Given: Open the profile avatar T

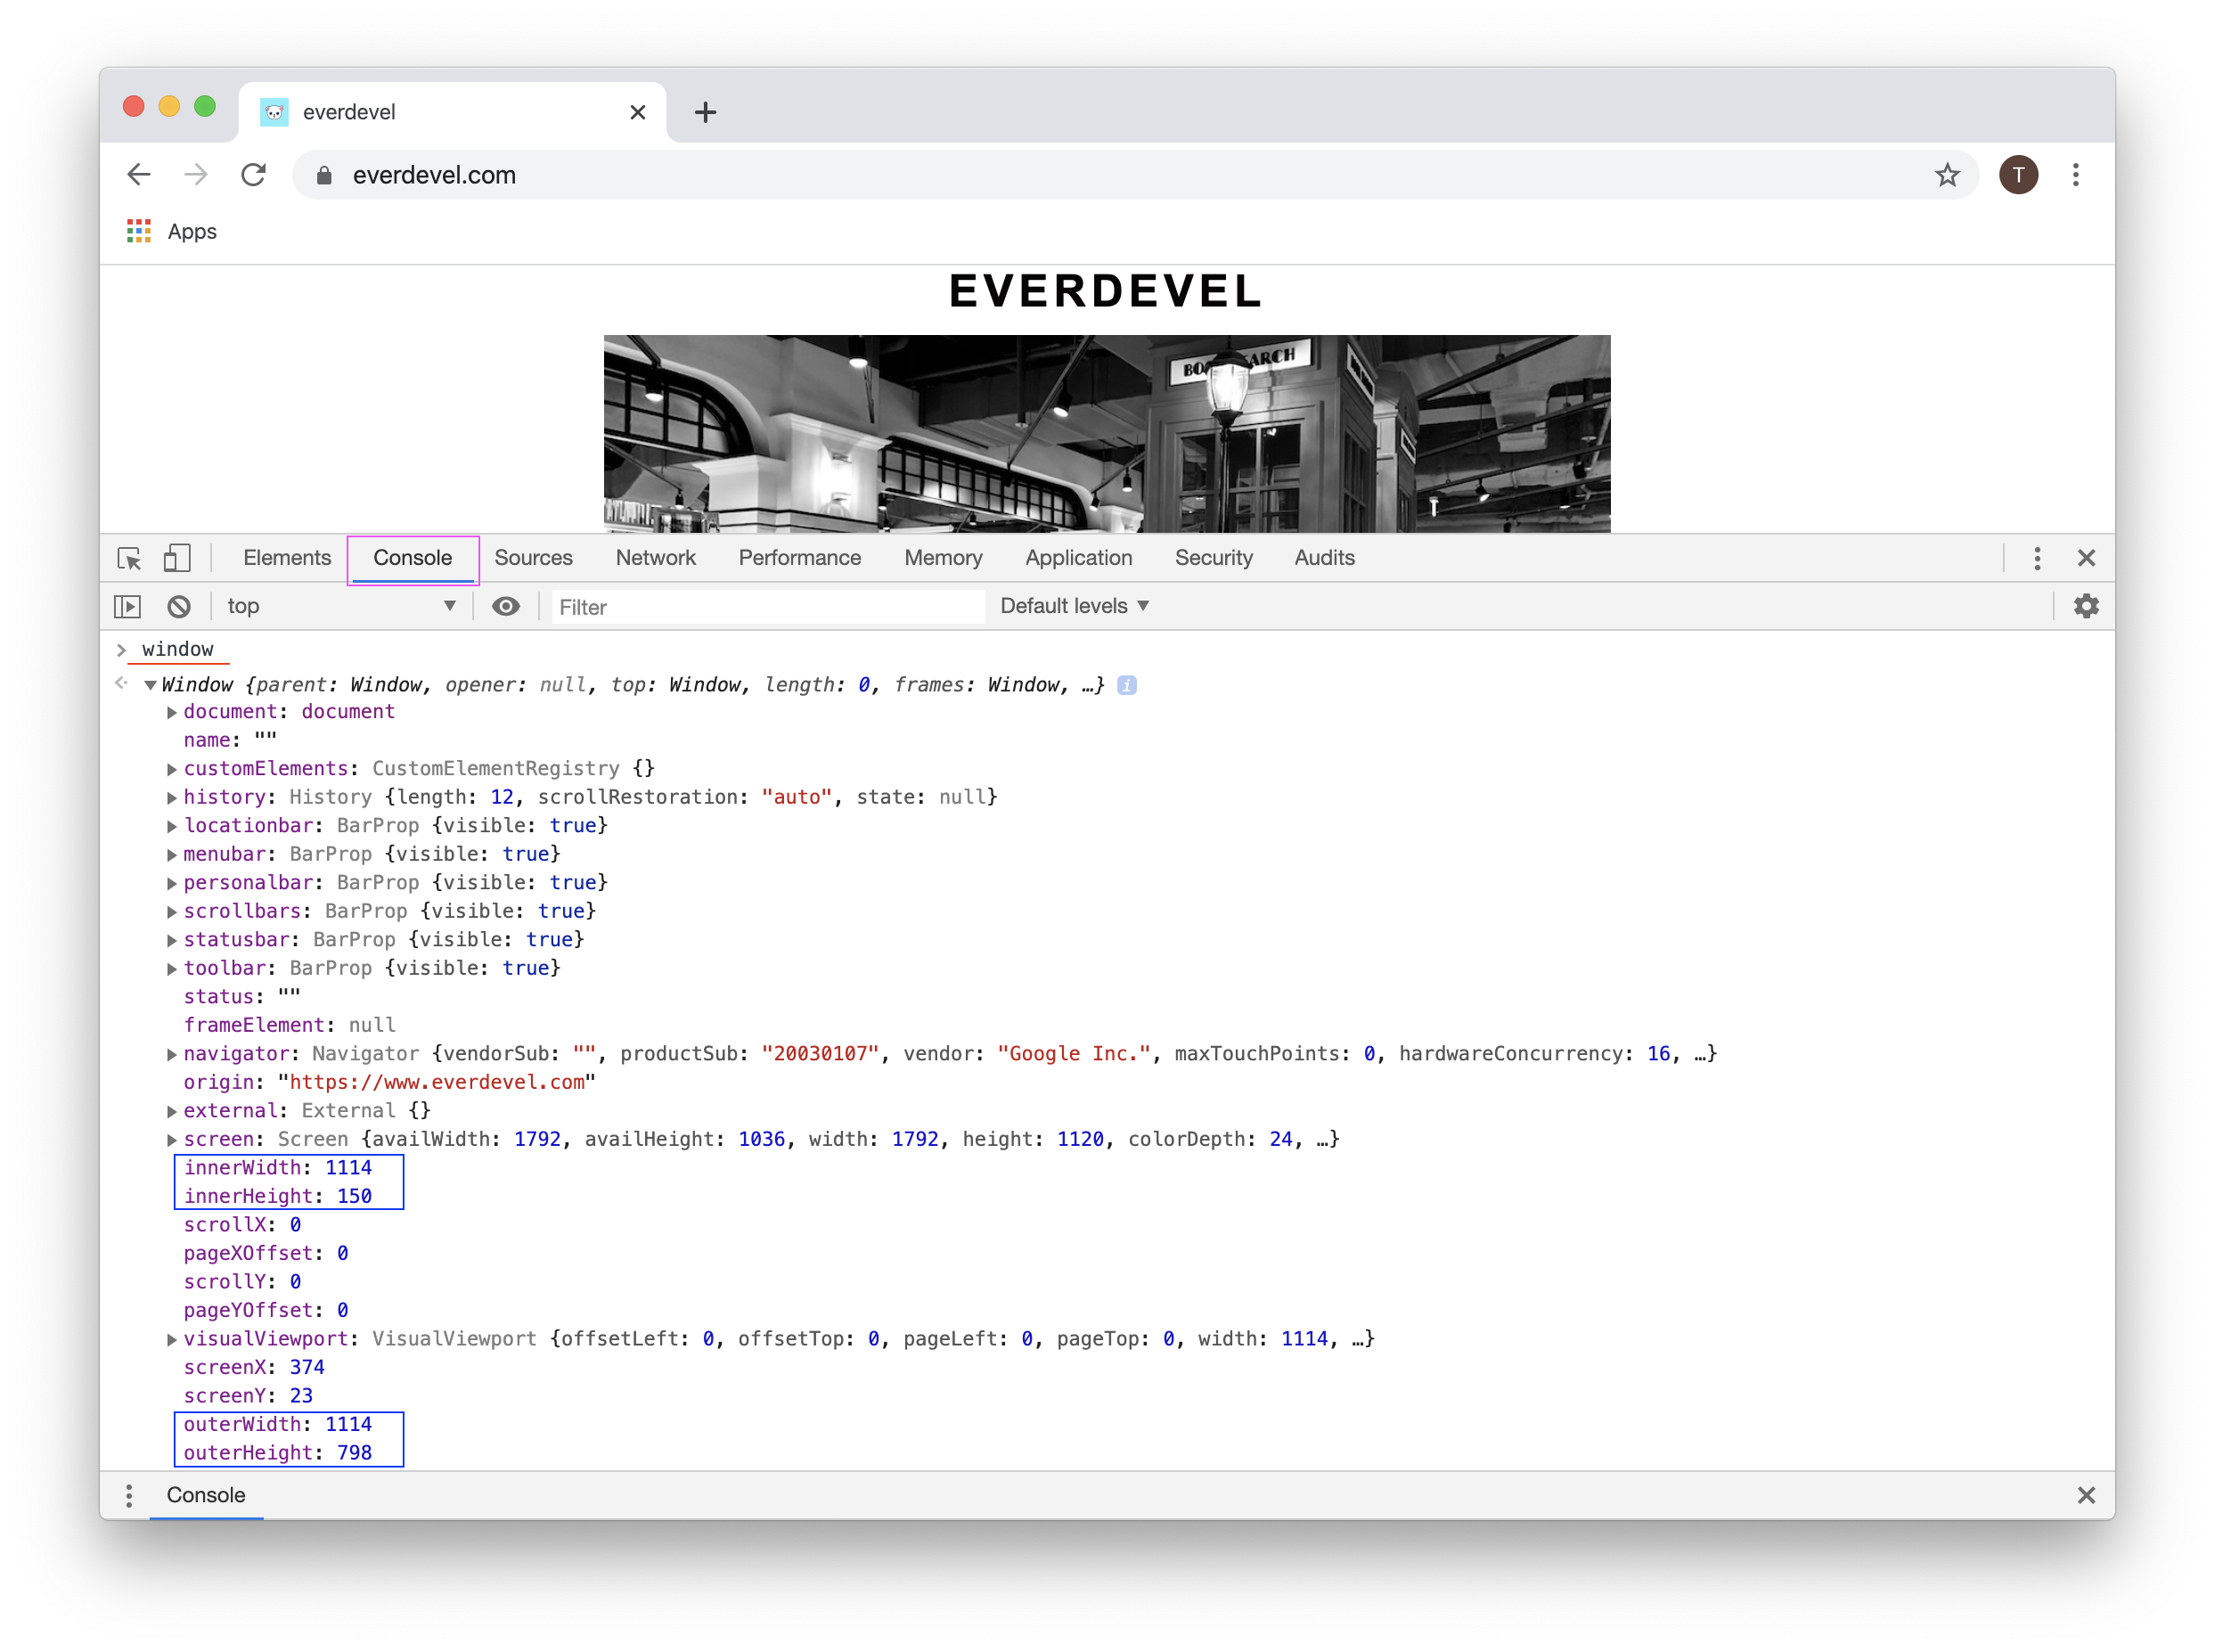Looking at the screenshot, I should 2018,175.
